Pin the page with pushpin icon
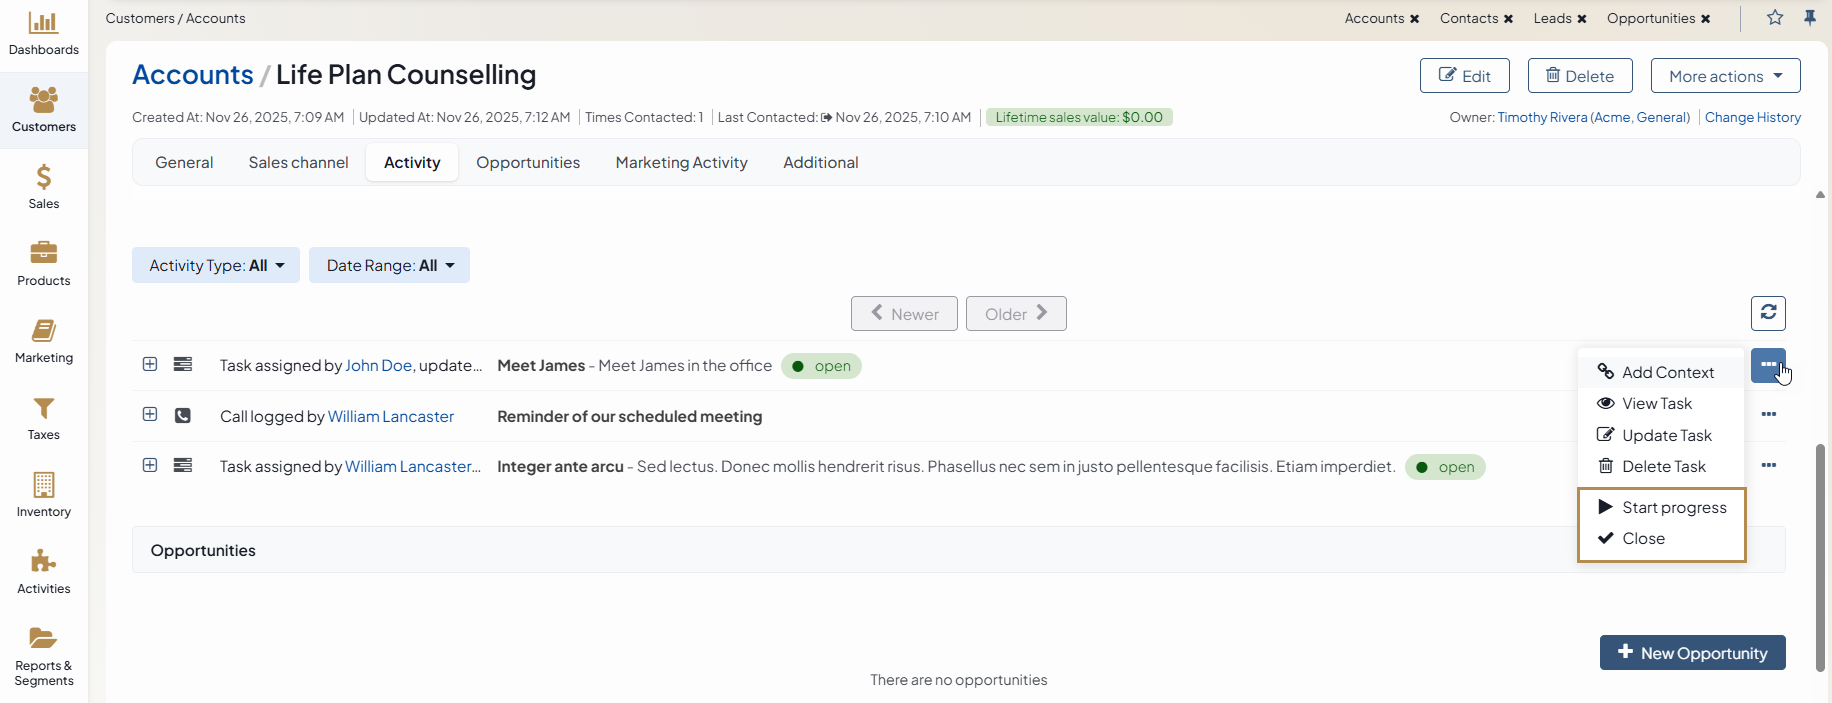The height and width of the screenshot is (703, 1832). pyautogui.click(x=1810, y=18)
